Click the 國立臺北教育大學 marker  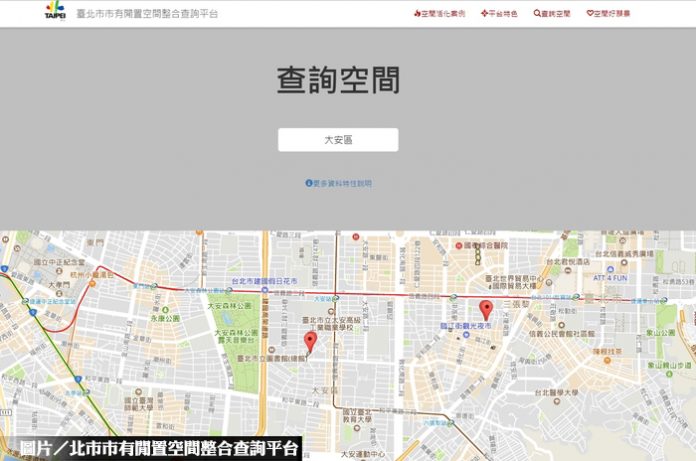tap(356, 428)
